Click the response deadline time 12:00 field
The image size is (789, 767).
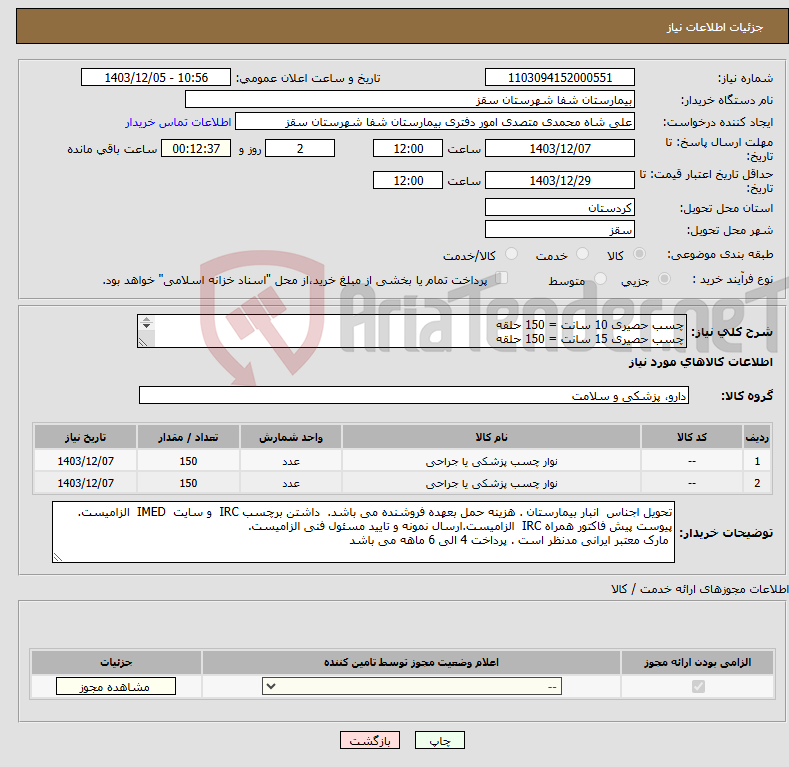[408, 148]
